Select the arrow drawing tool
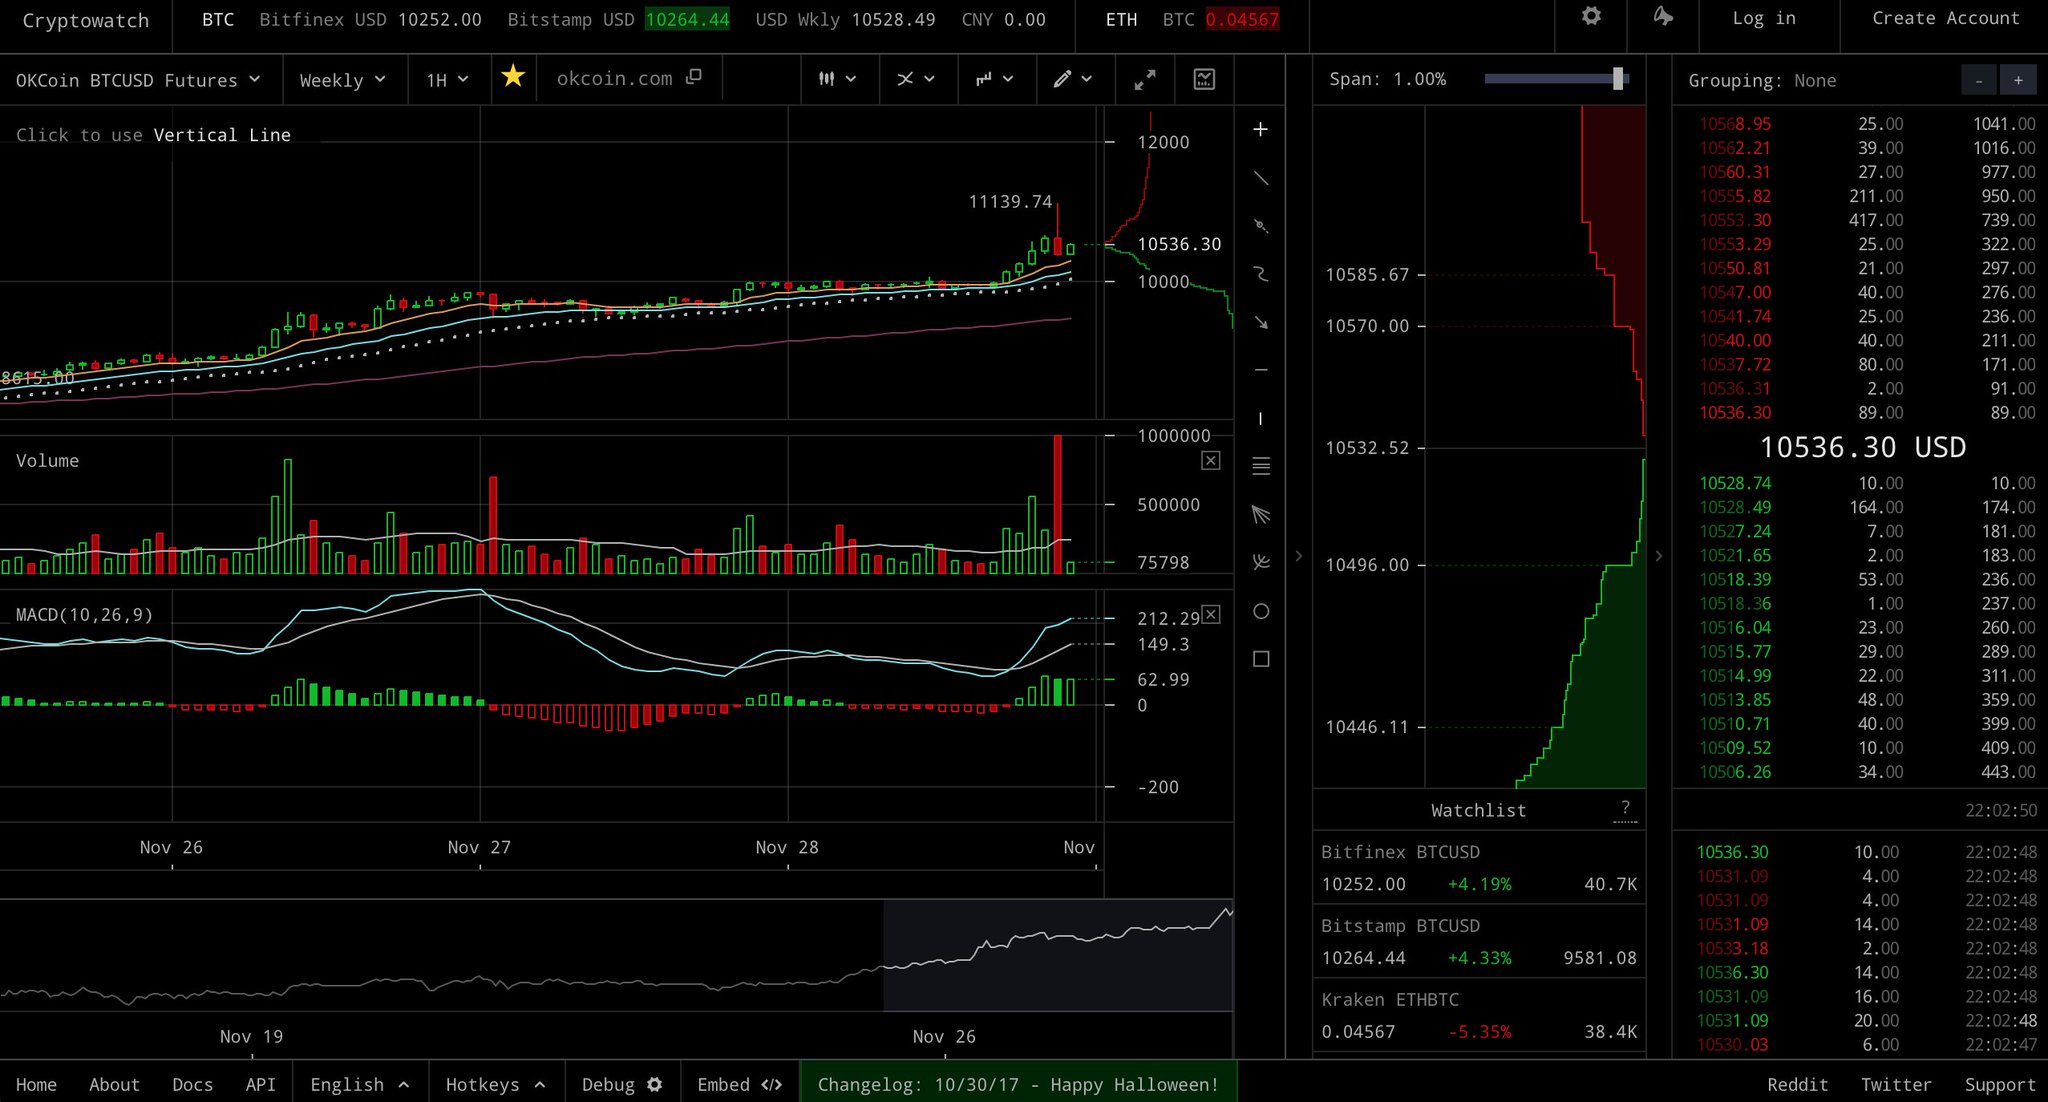Image resolution: width=2048 pixels, height=1102 pixels. click(x=1260, y=322)
